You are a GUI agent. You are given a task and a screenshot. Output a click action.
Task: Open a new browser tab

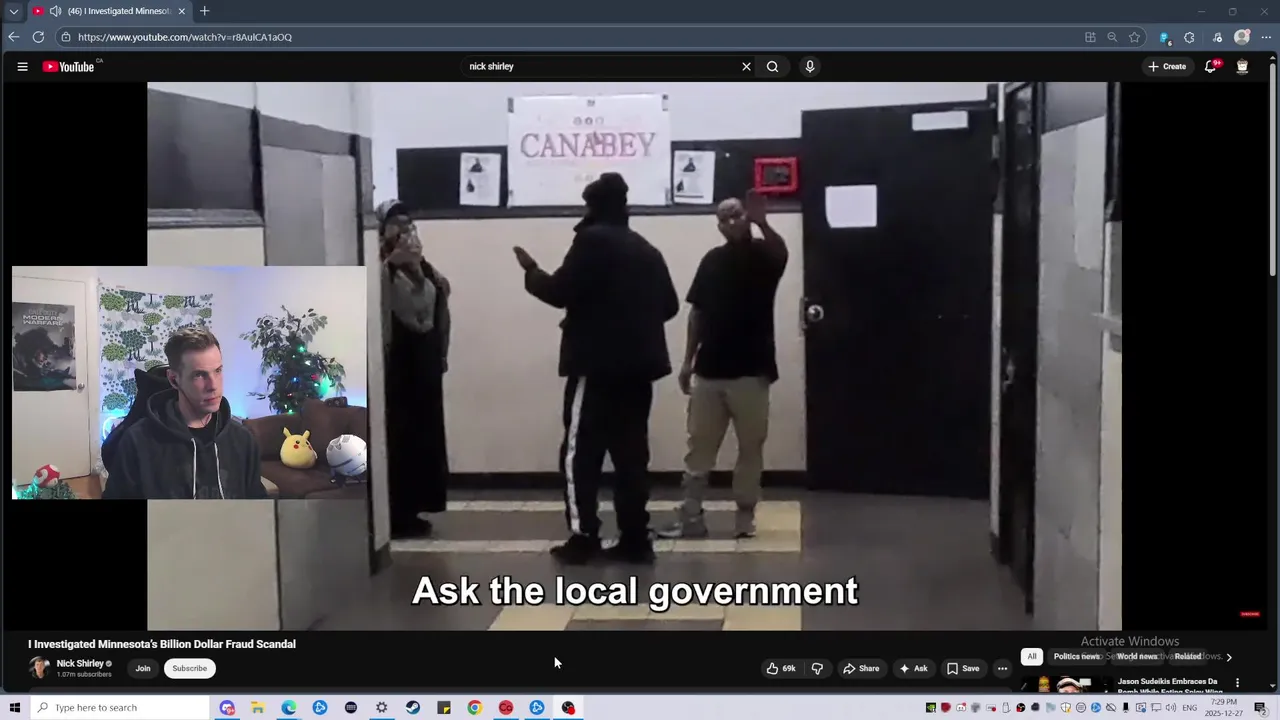[204, 11]
